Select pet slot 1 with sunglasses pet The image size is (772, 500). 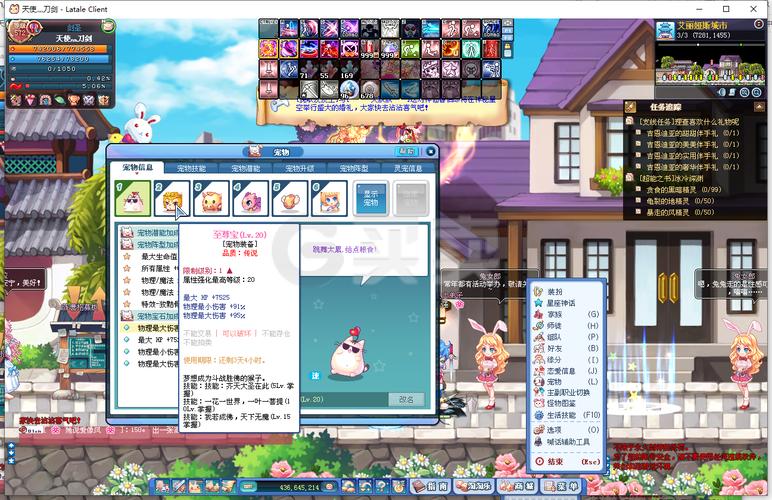pos(133,198)
